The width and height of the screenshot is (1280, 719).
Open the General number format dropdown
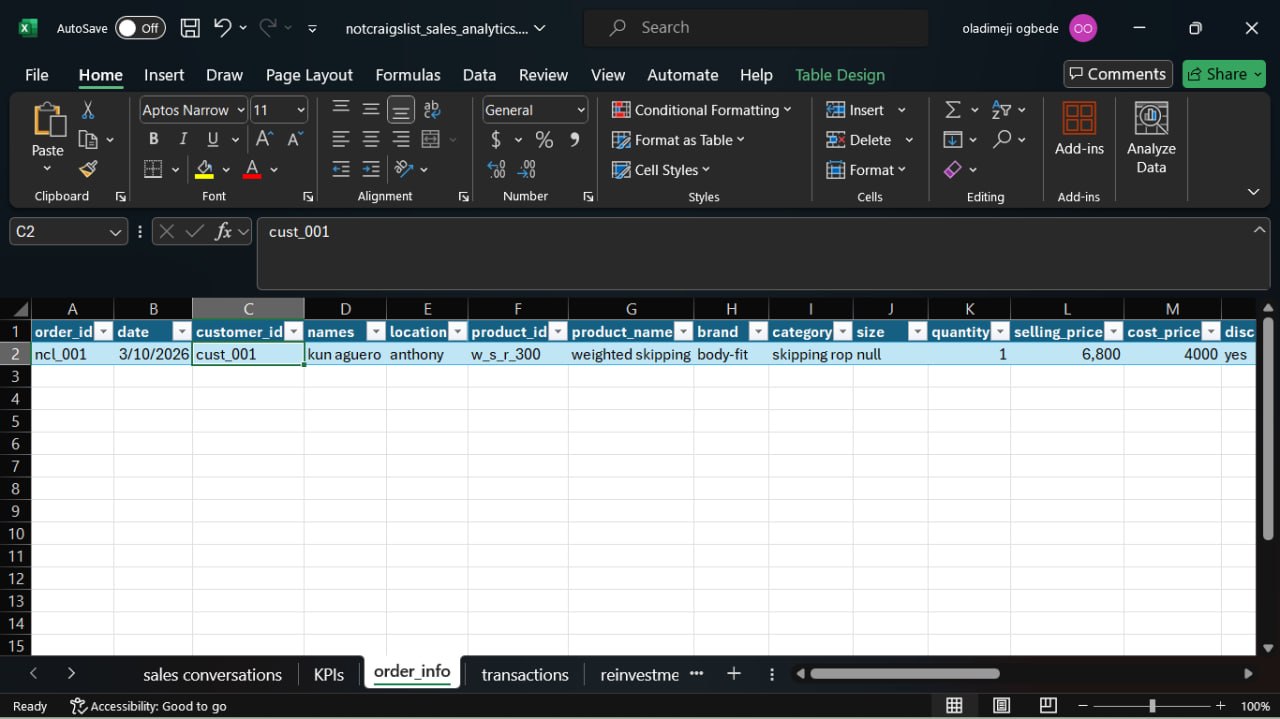(x=580, y=110)
